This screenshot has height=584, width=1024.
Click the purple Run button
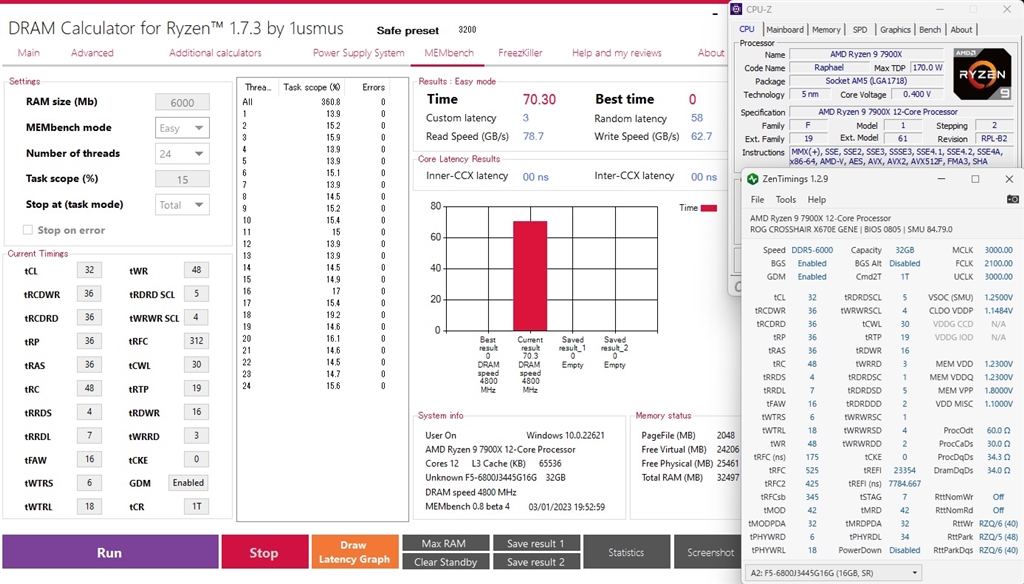coord(110,552)
